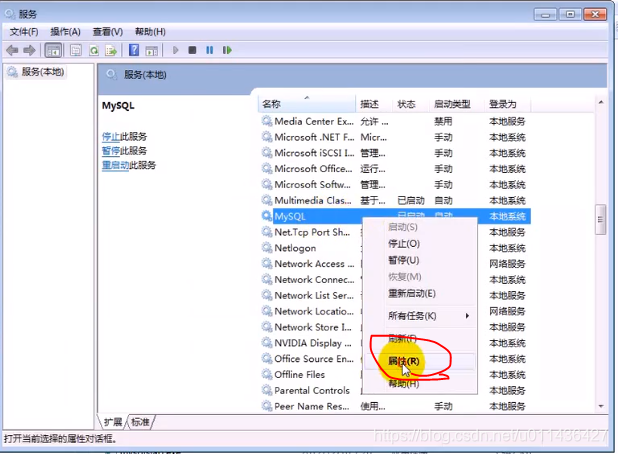The width and height of the screenshot is (618, 454).
Task: Click the gear icon of Microsoft .NET F... row
Action: tap(267, 137)
